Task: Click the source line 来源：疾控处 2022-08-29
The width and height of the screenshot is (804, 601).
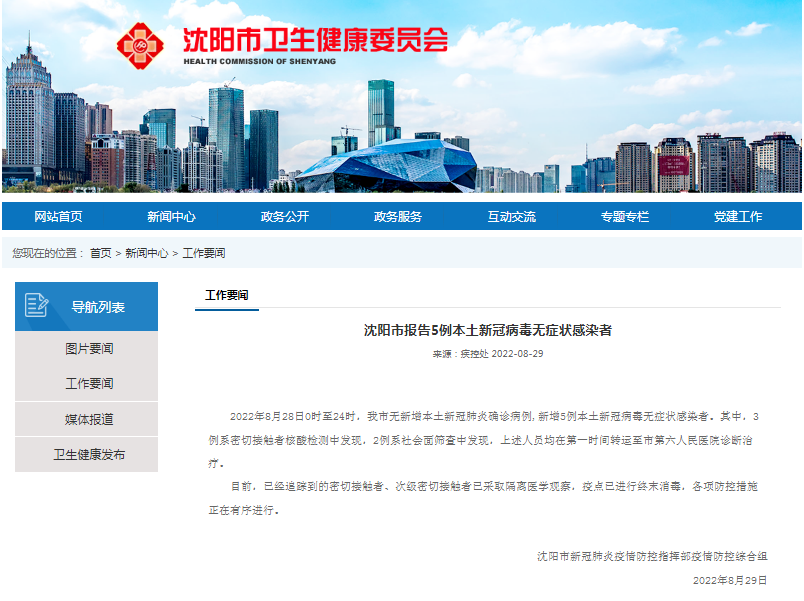Action: click(x=488, y=354)
